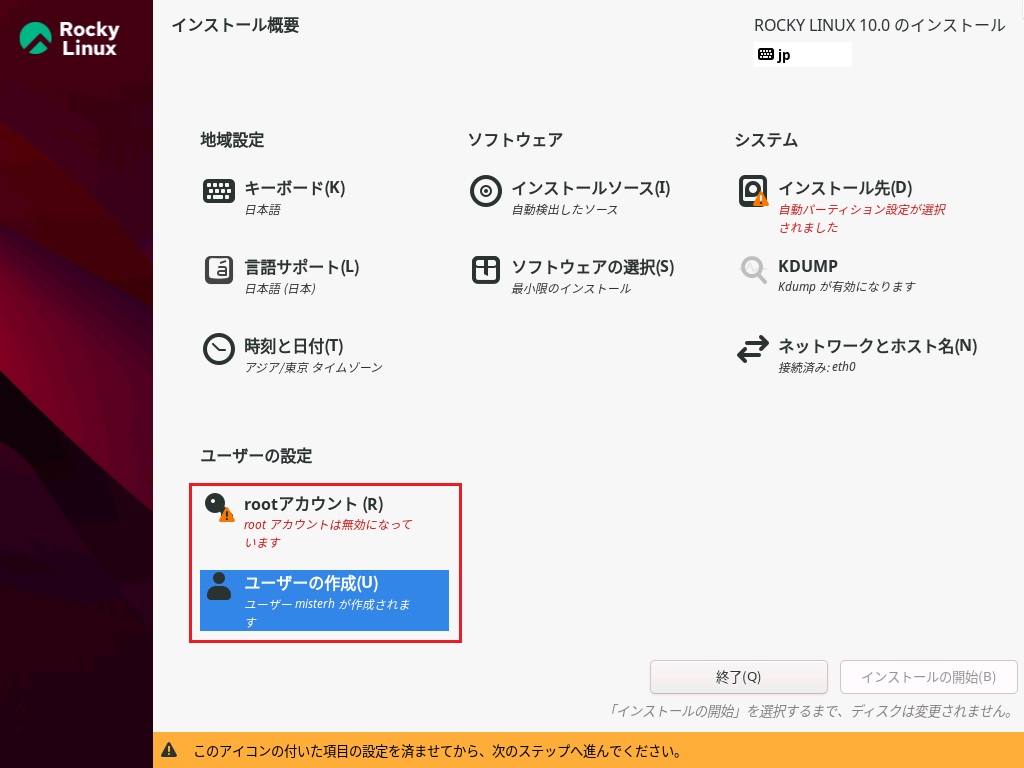Screen dimensions: 1024x768
Task: Open インストール先(D) destination settings
Action: [845, 188]
